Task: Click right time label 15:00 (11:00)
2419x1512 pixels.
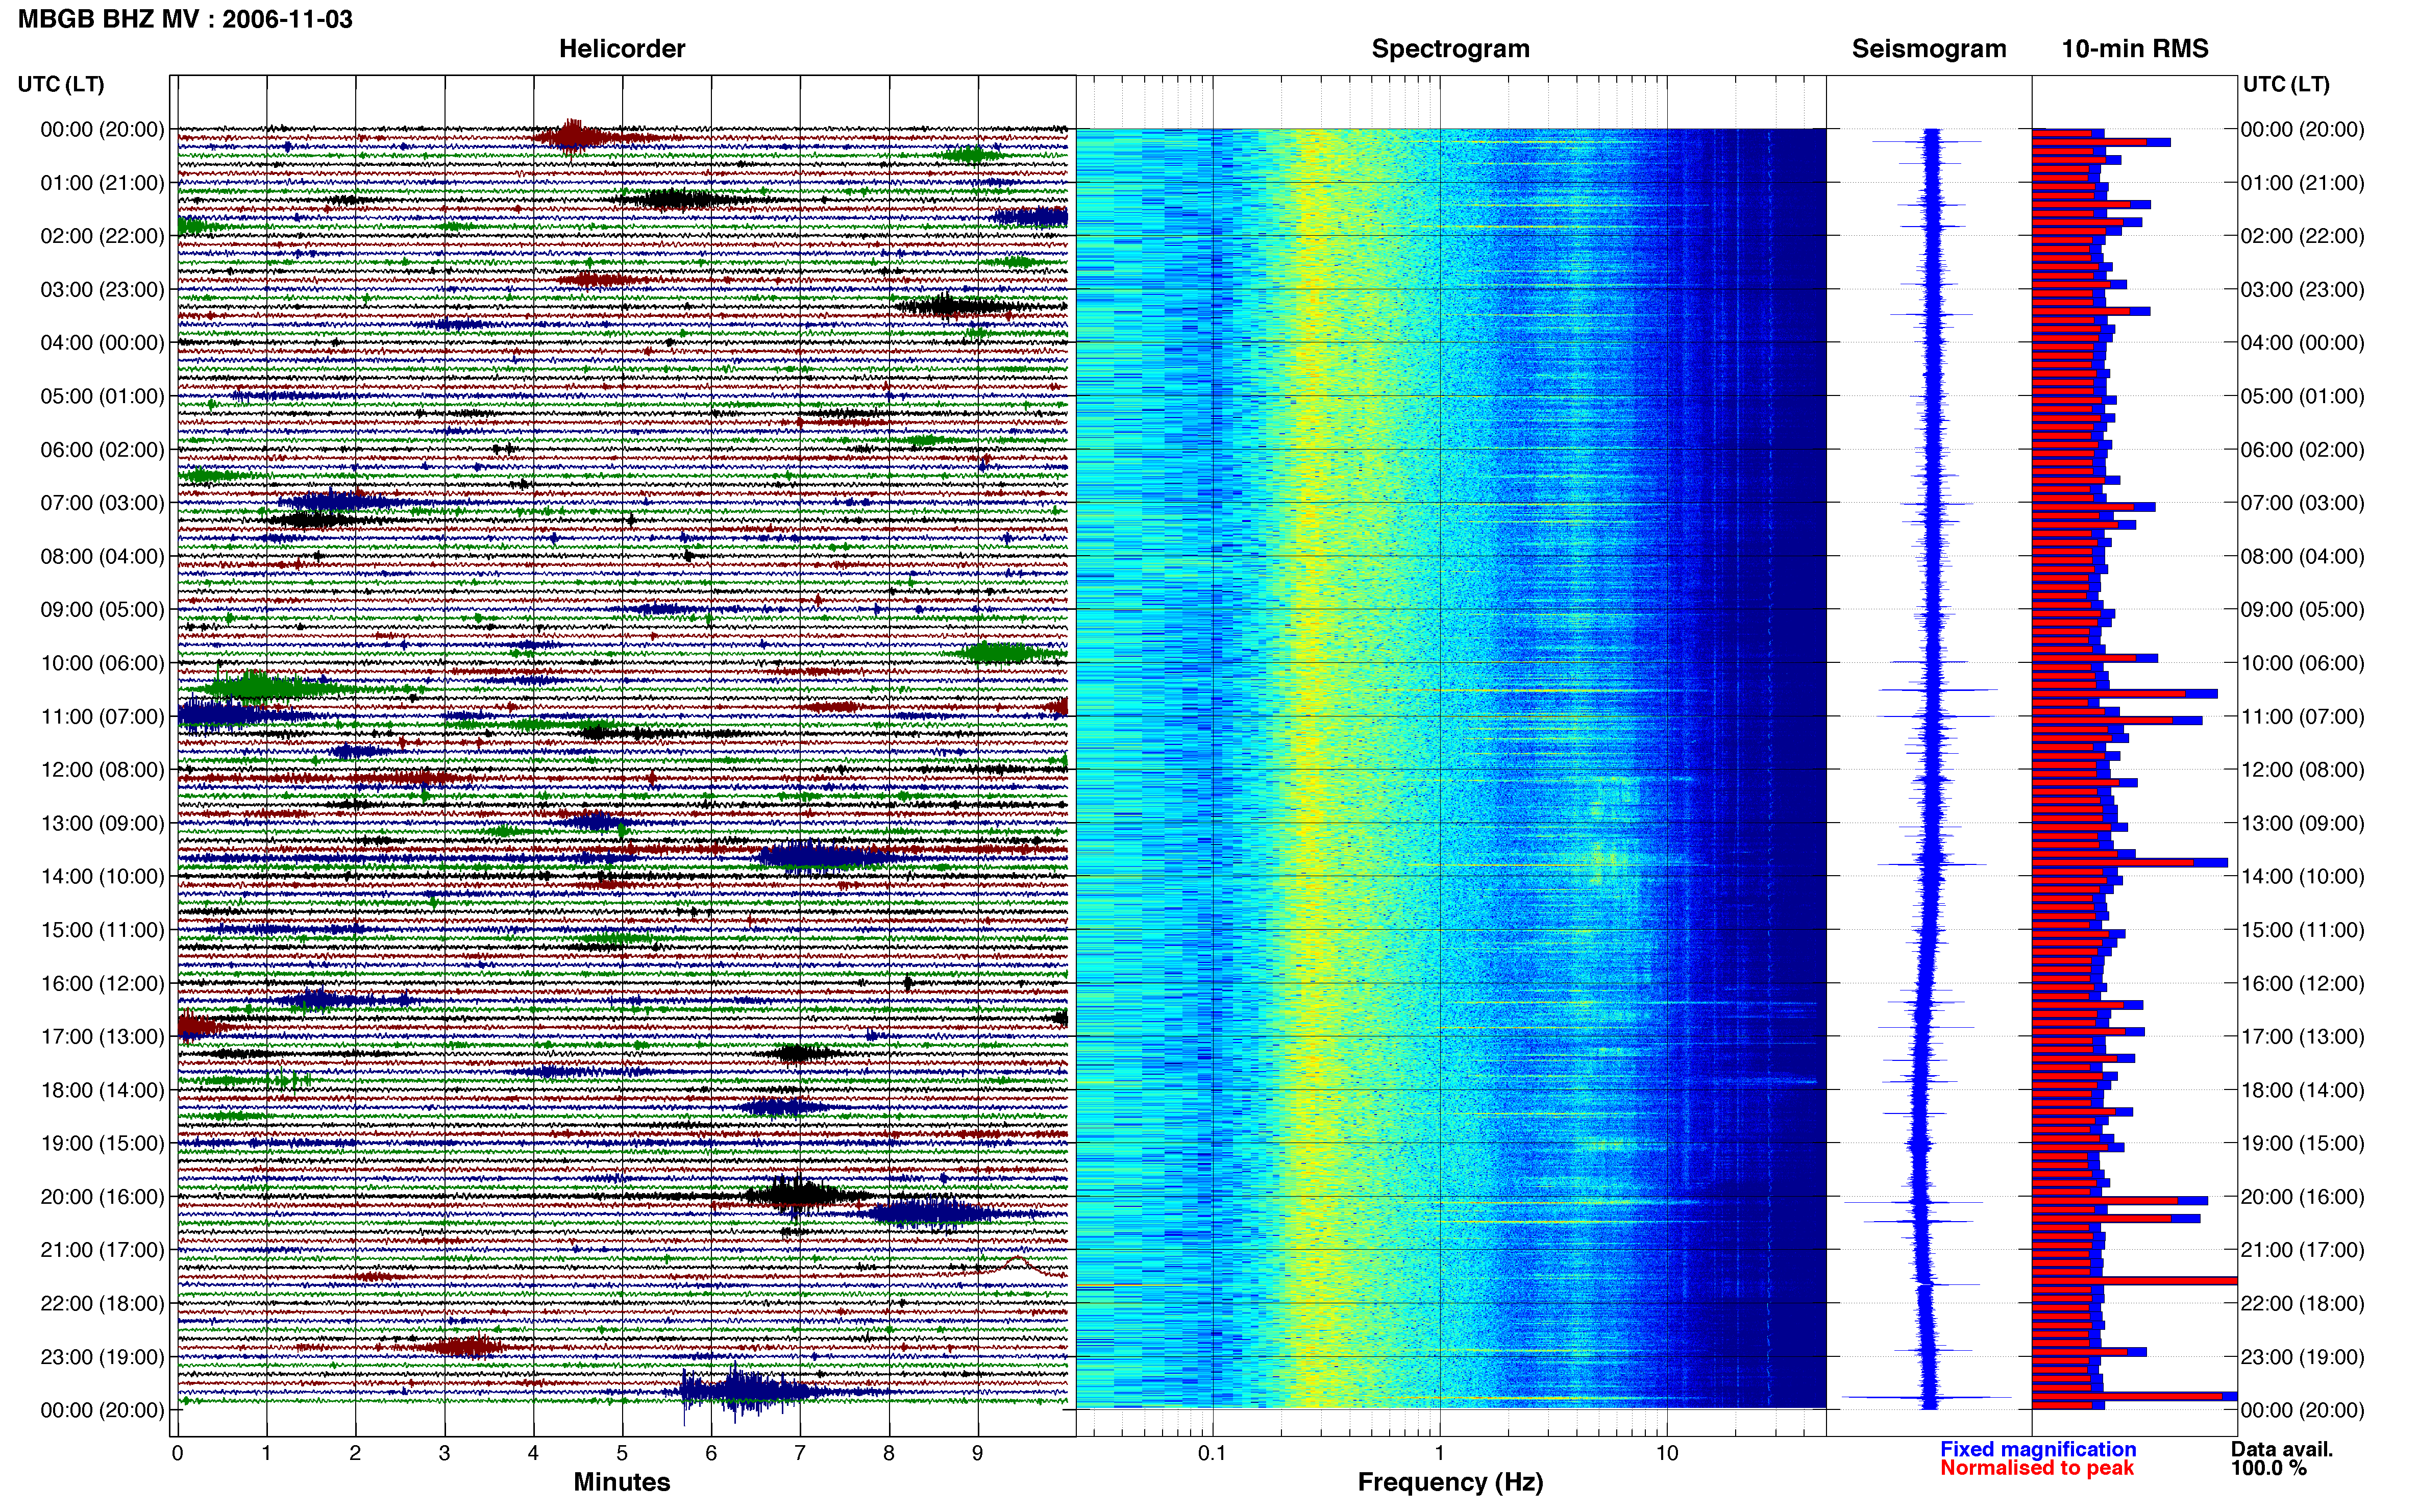Action: click(2302, 930)
